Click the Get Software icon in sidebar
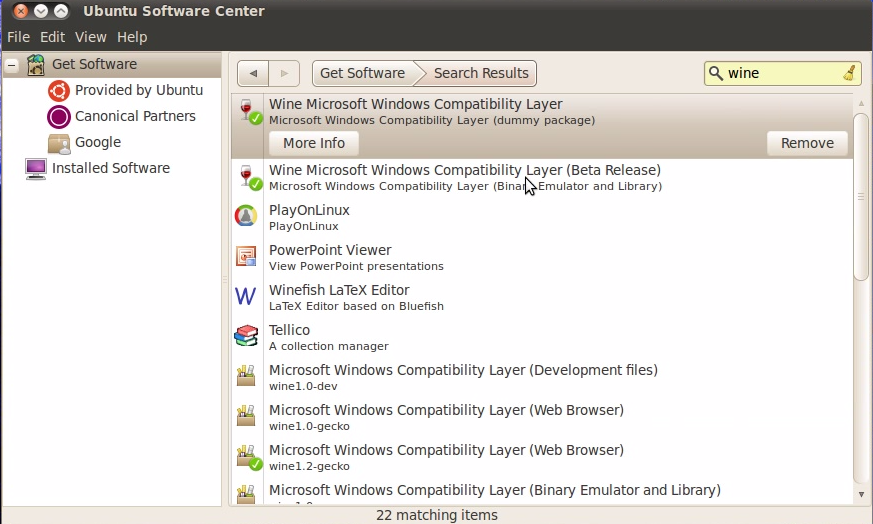The image size is (873, 524). click(36, 65)
